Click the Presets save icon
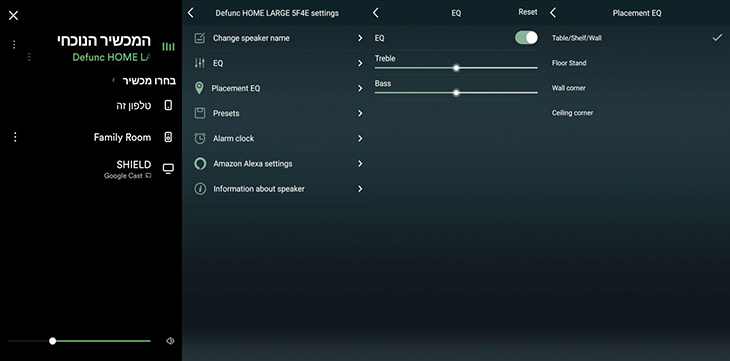 200,113
